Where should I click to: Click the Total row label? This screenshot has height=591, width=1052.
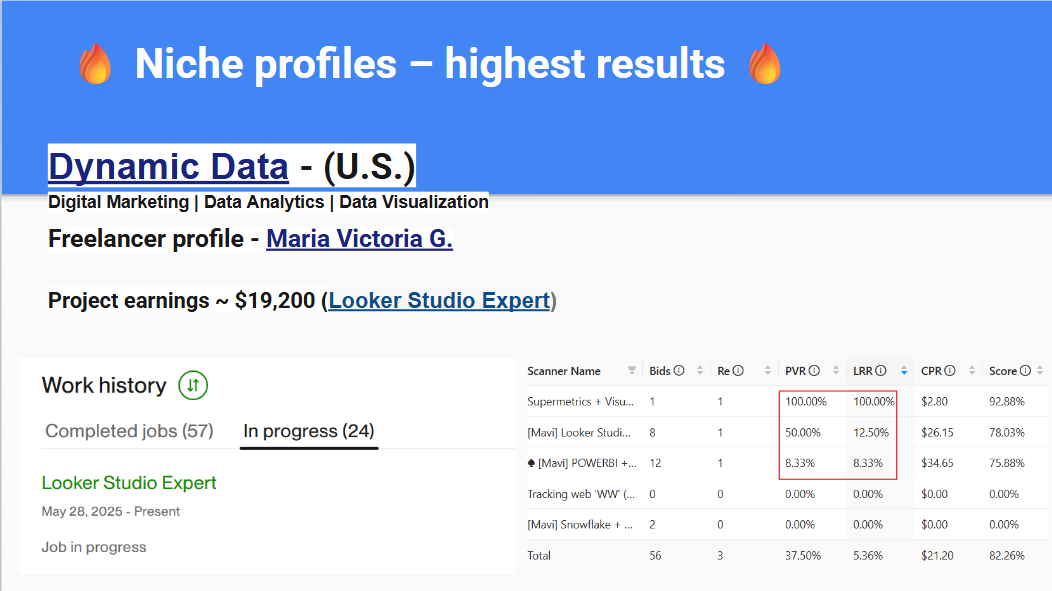(539, 555)
